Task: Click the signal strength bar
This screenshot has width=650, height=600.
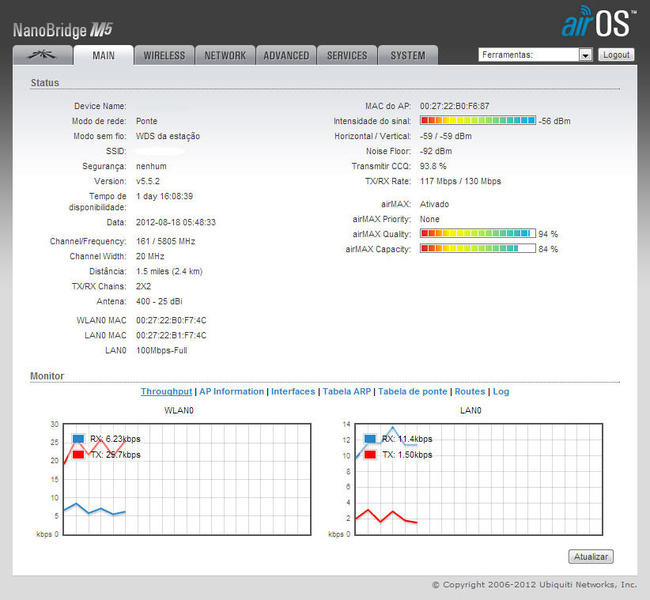Action: (478, 120)
